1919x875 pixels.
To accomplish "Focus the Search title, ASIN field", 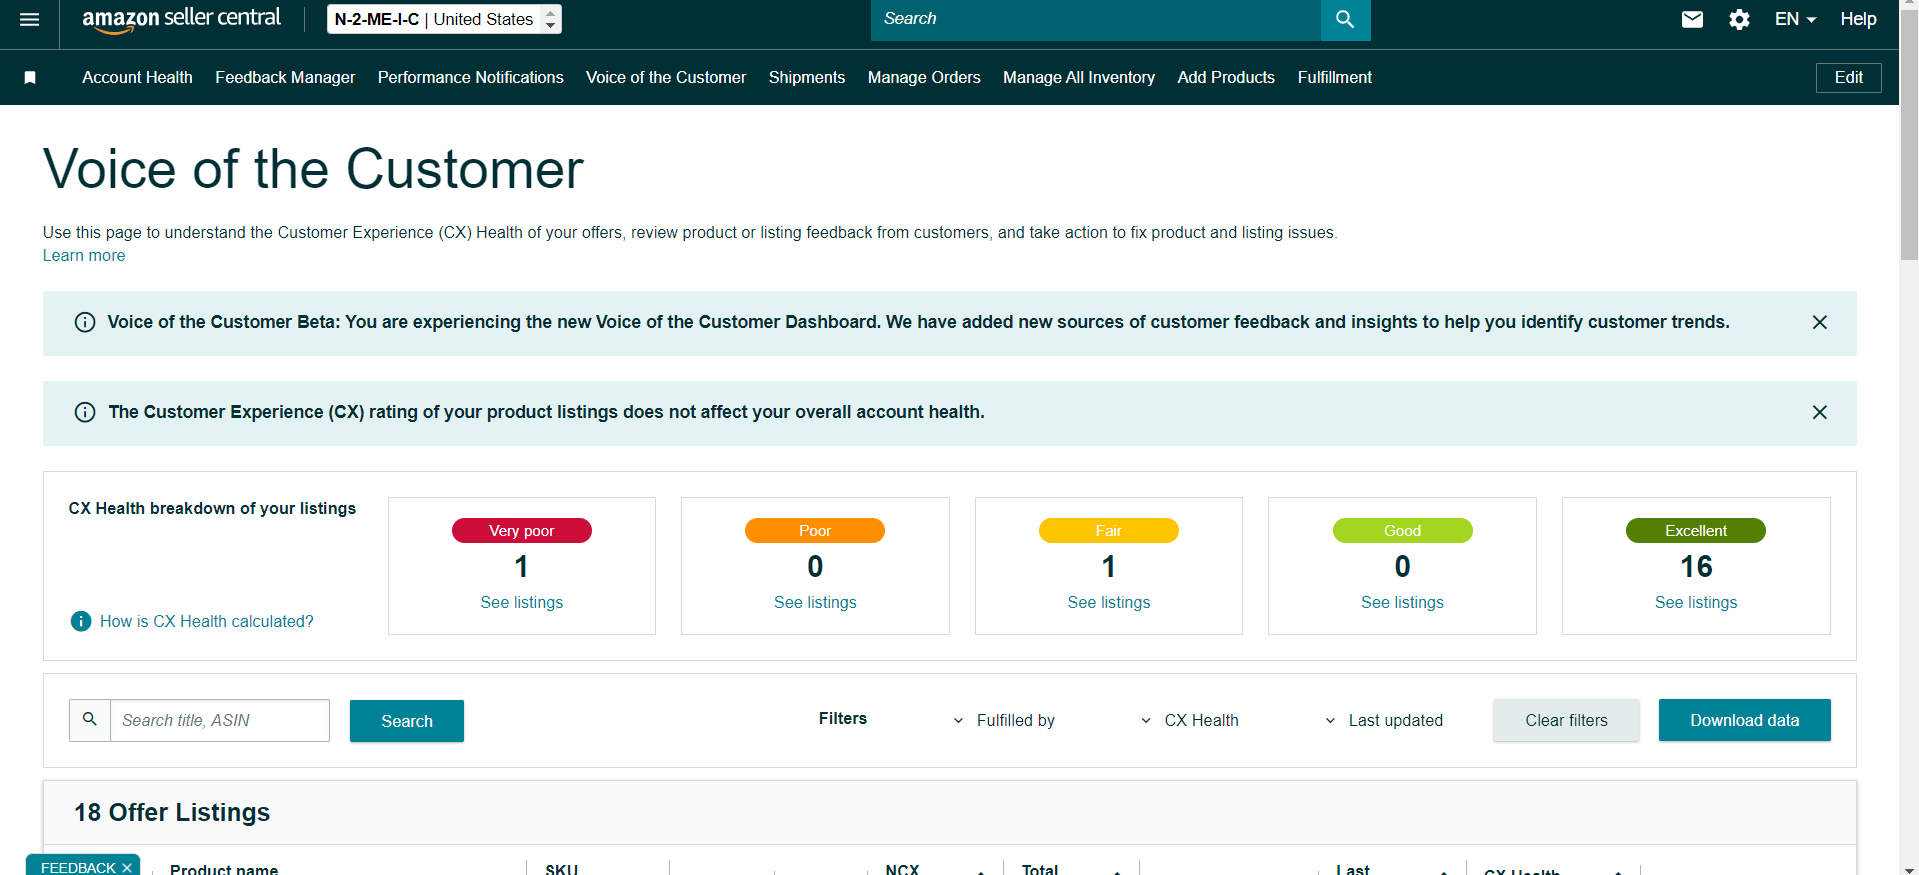I will 219,720.
